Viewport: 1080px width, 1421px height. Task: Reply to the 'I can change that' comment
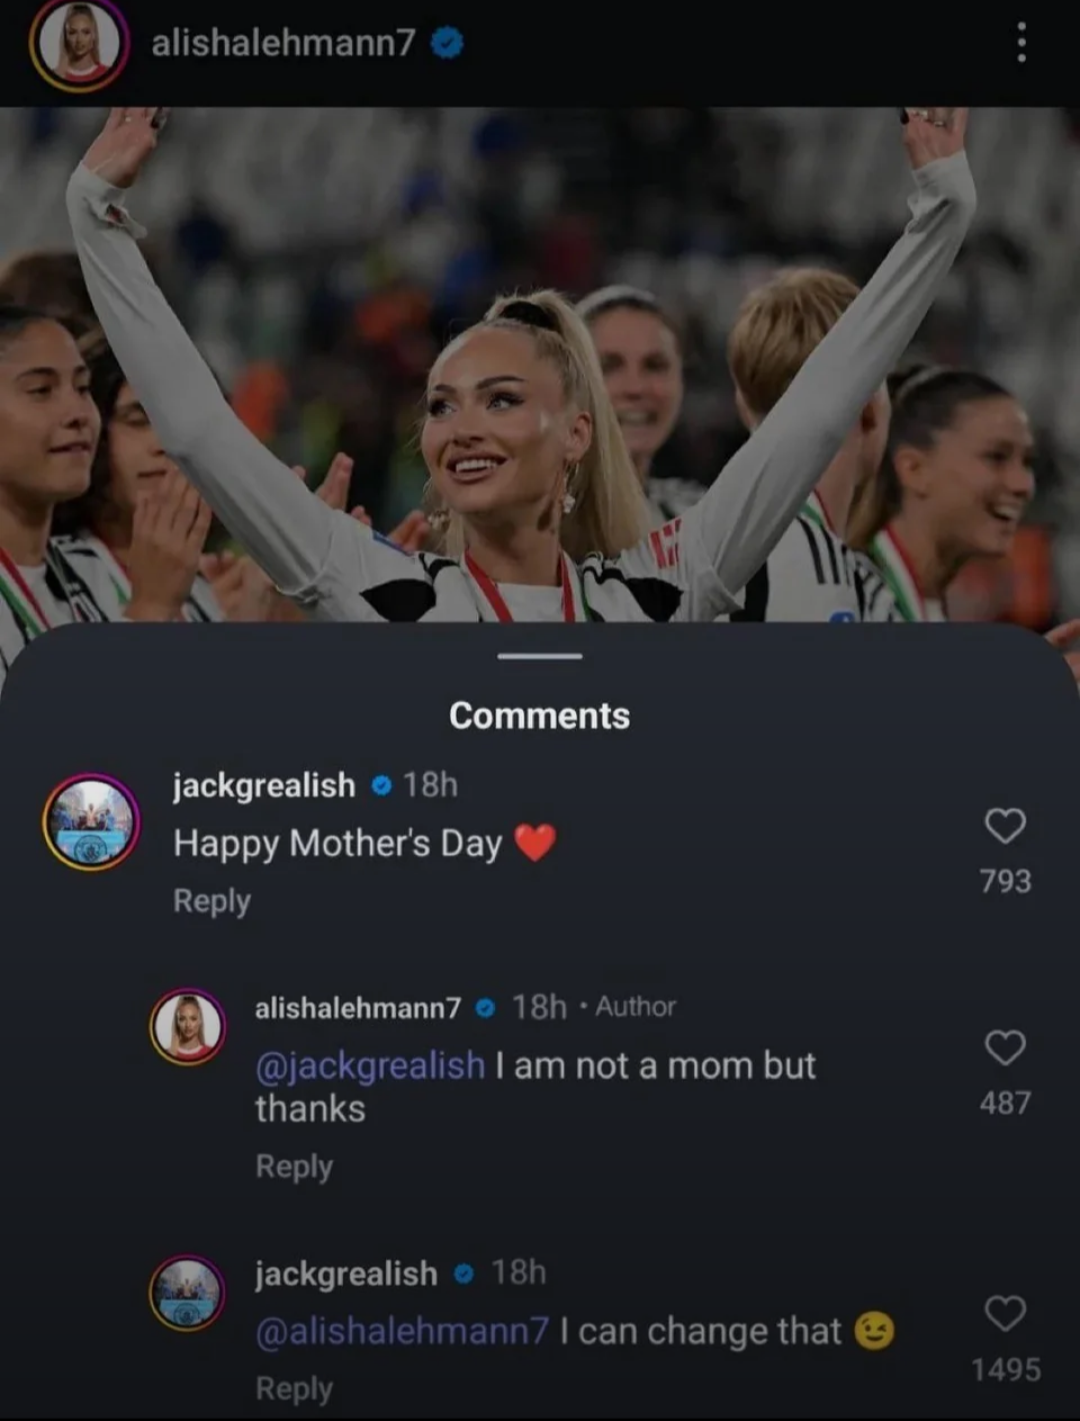[x=294, y=1389]
